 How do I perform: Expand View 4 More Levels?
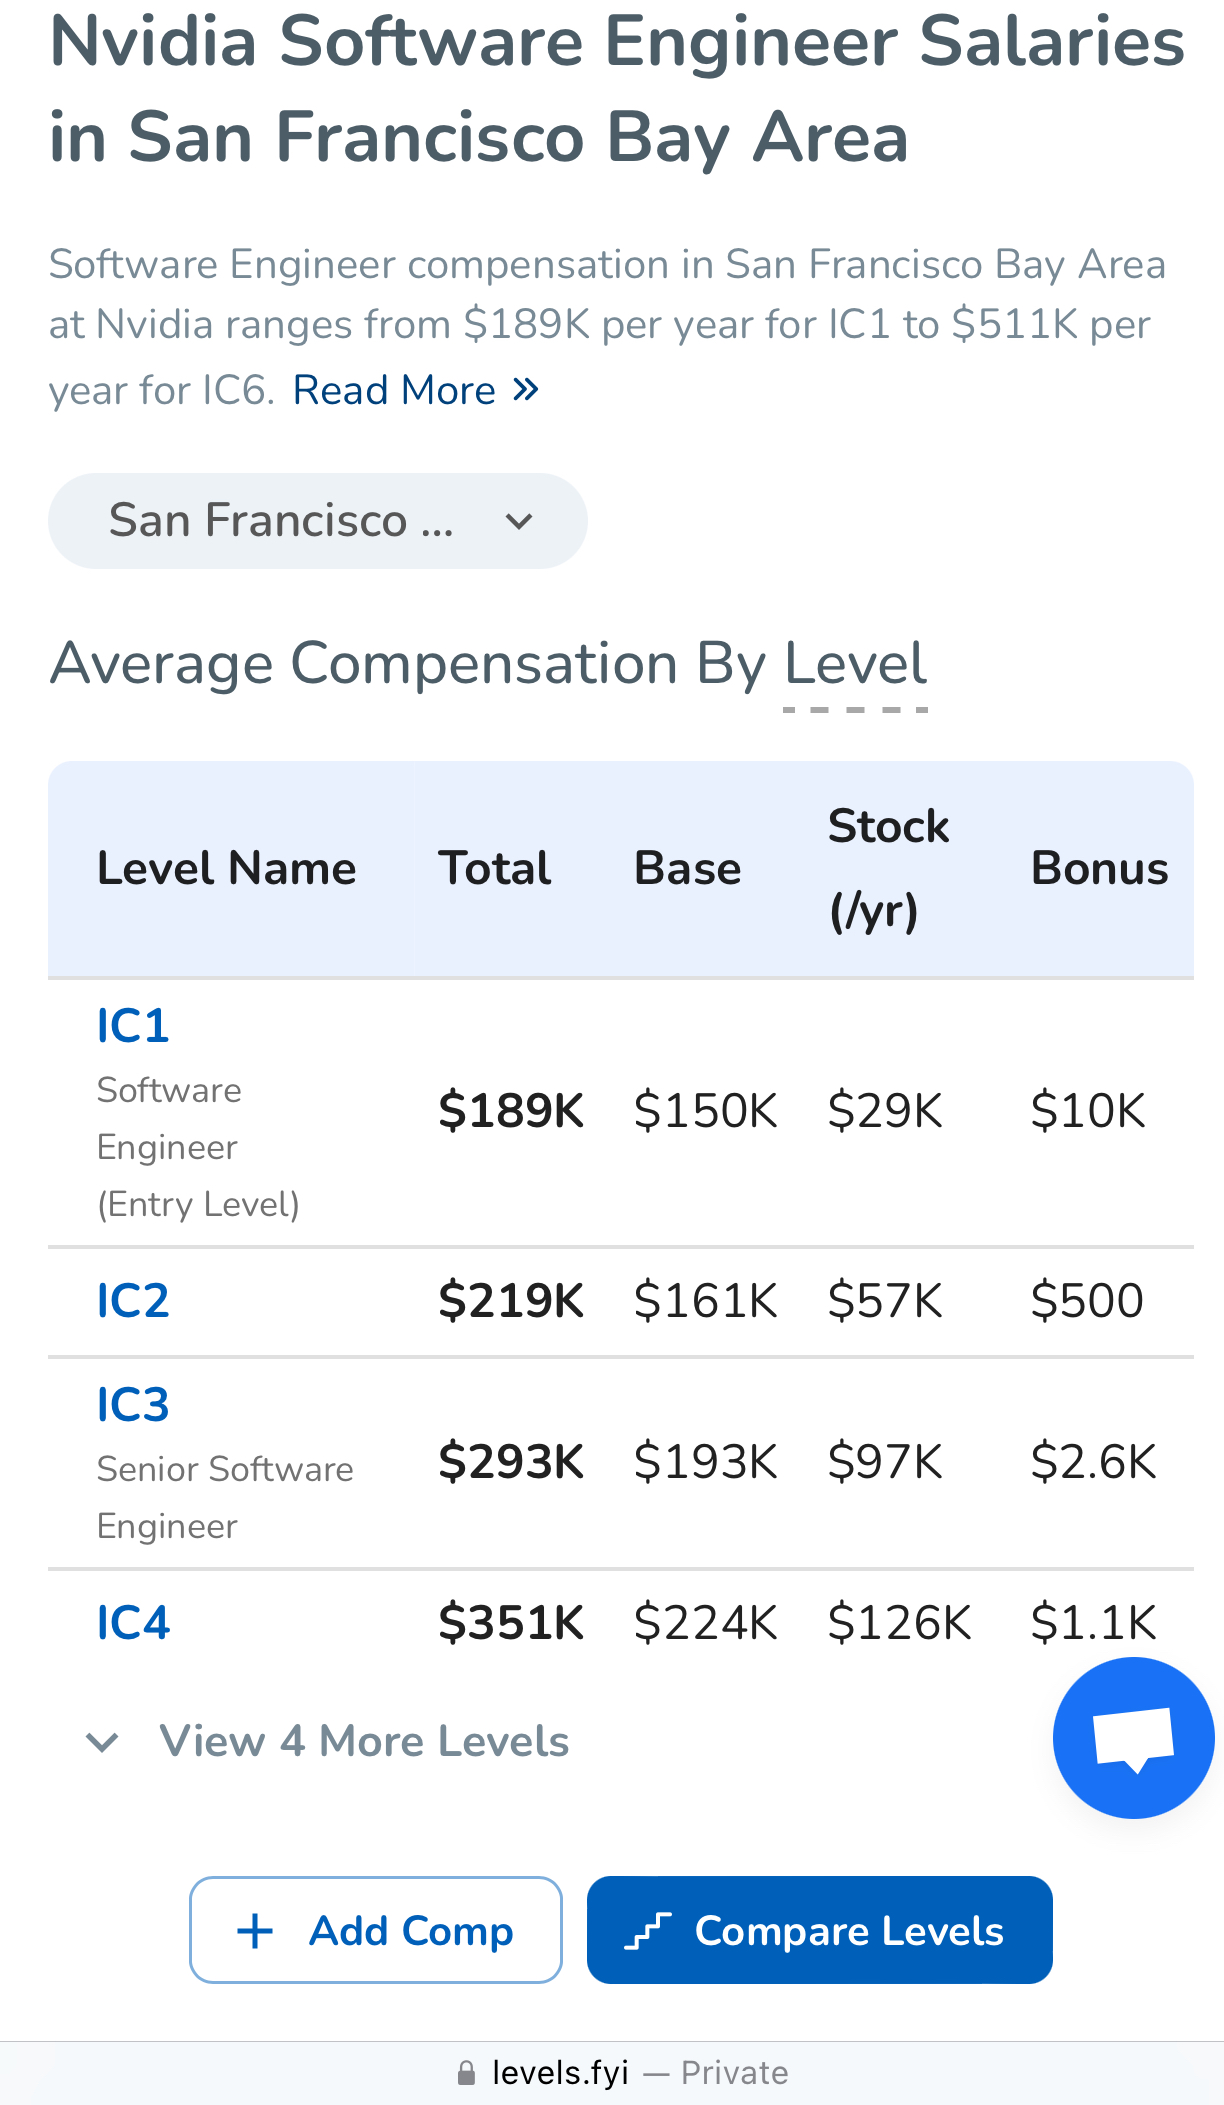(x=364, y=1741)
